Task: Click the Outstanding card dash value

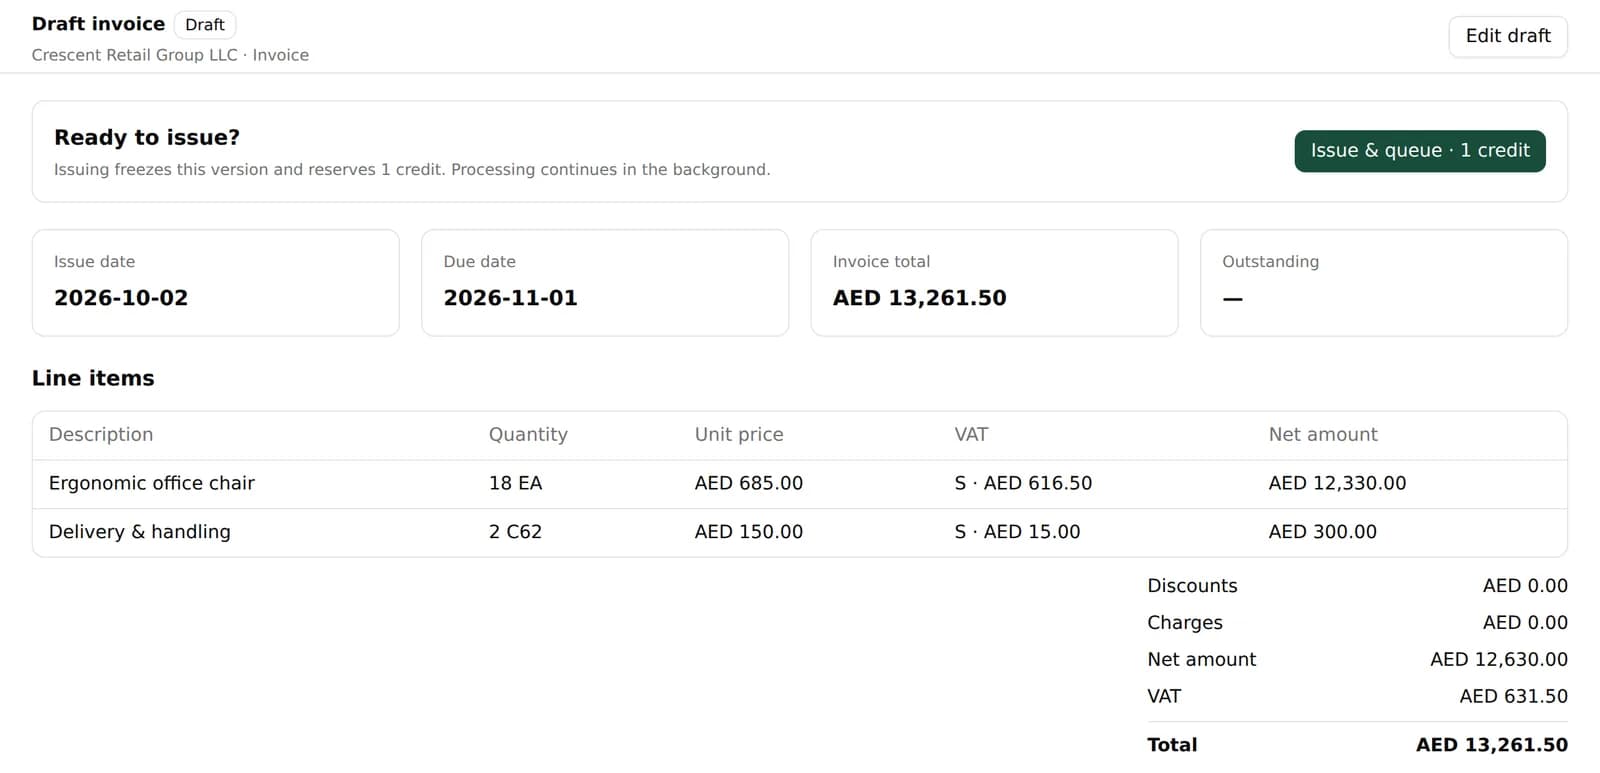Action: pos(1232,299)
